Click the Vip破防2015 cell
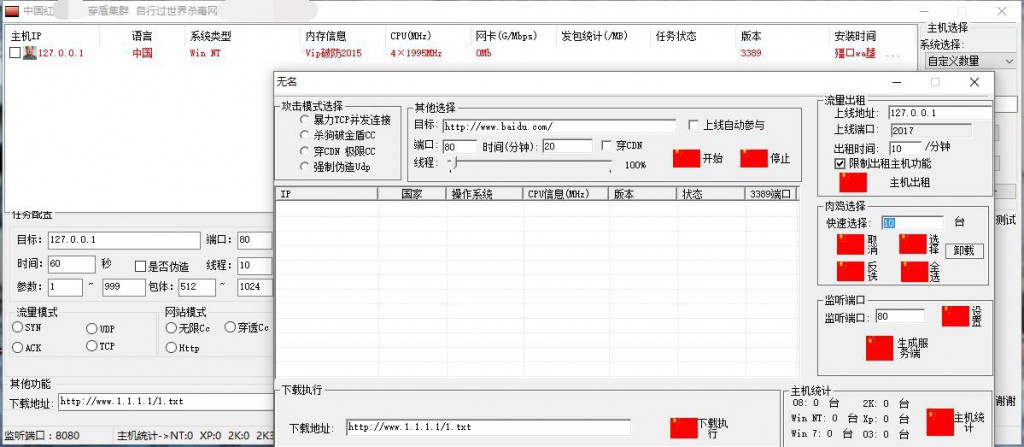Screen dimensions: 1024x447 [333, 54]
